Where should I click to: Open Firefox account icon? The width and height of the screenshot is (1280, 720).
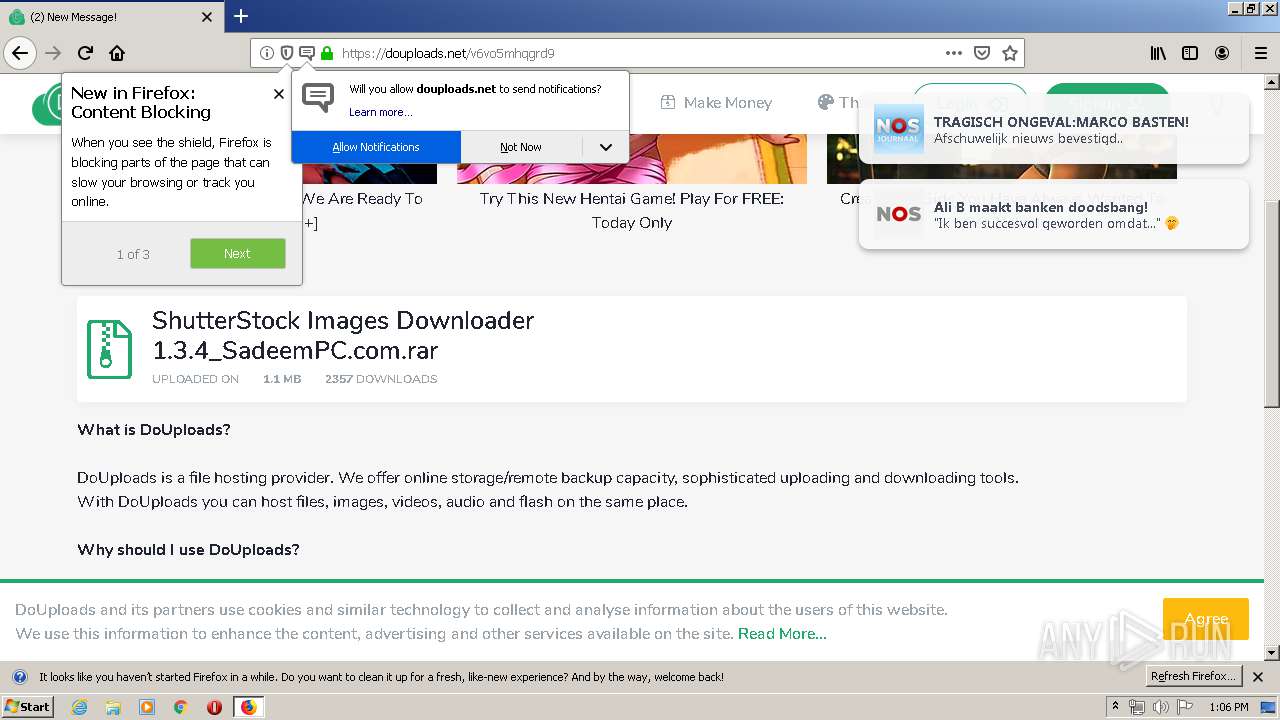(x=1222, y=53)
